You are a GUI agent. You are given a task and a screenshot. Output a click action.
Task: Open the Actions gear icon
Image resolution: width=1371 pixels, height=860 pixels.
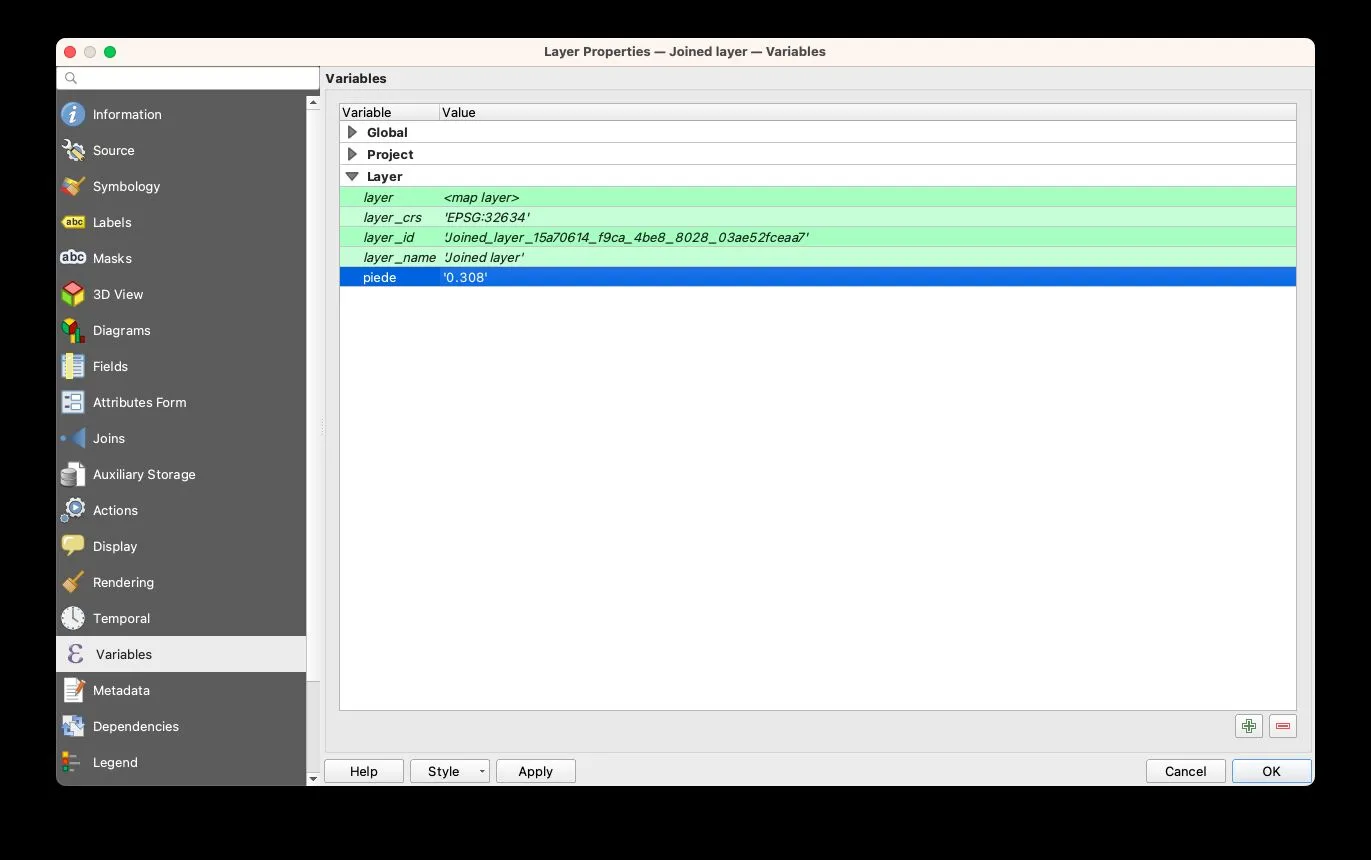(x=73, y=510)
